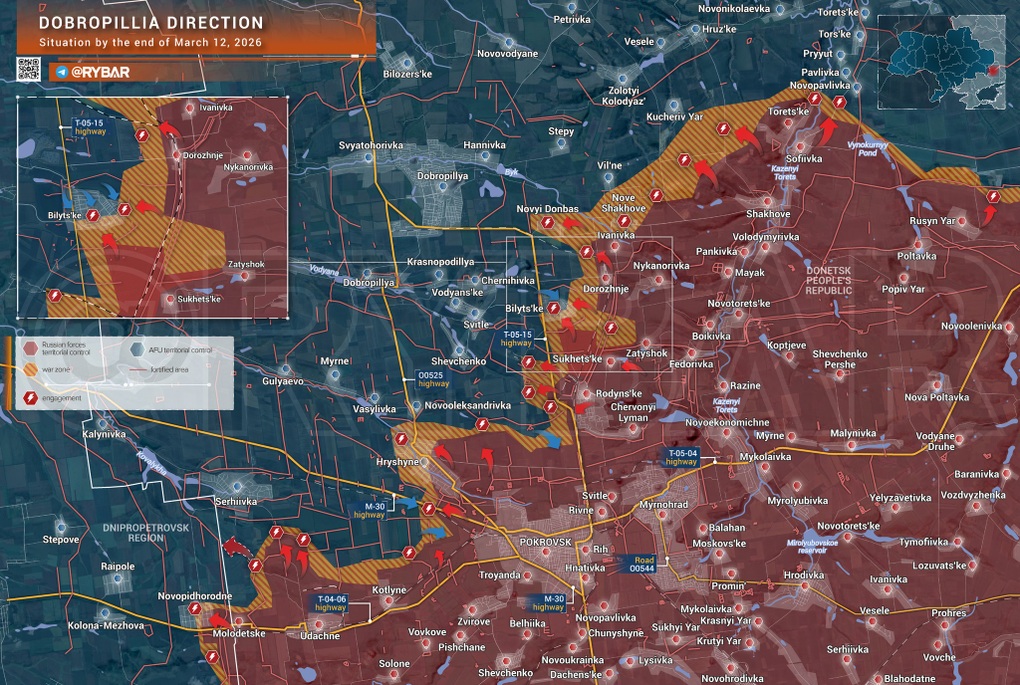Click the POKROVSK city label
The height and width of the screenshot is (685, 1020).
[x=546, y=541]
